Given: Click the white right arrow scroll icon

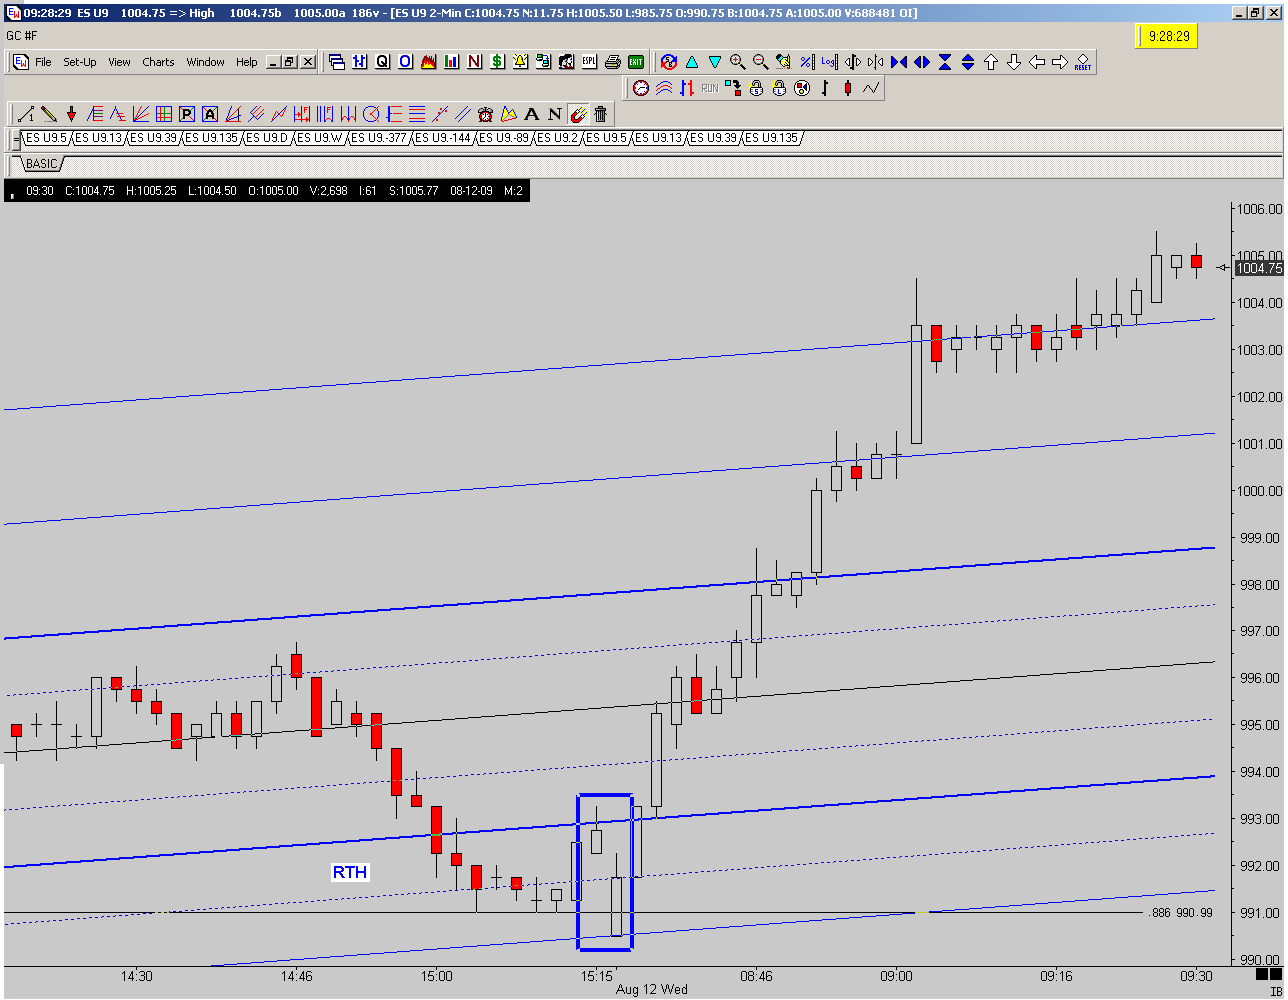Looking at the screenshot, I should tap(1059, 61).
